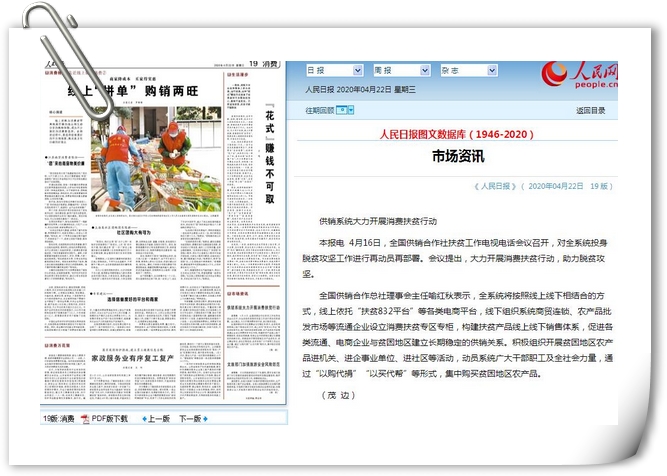
Task: Open the "花式"赚钱不可取 article on the page image
Action: (269, 154)
